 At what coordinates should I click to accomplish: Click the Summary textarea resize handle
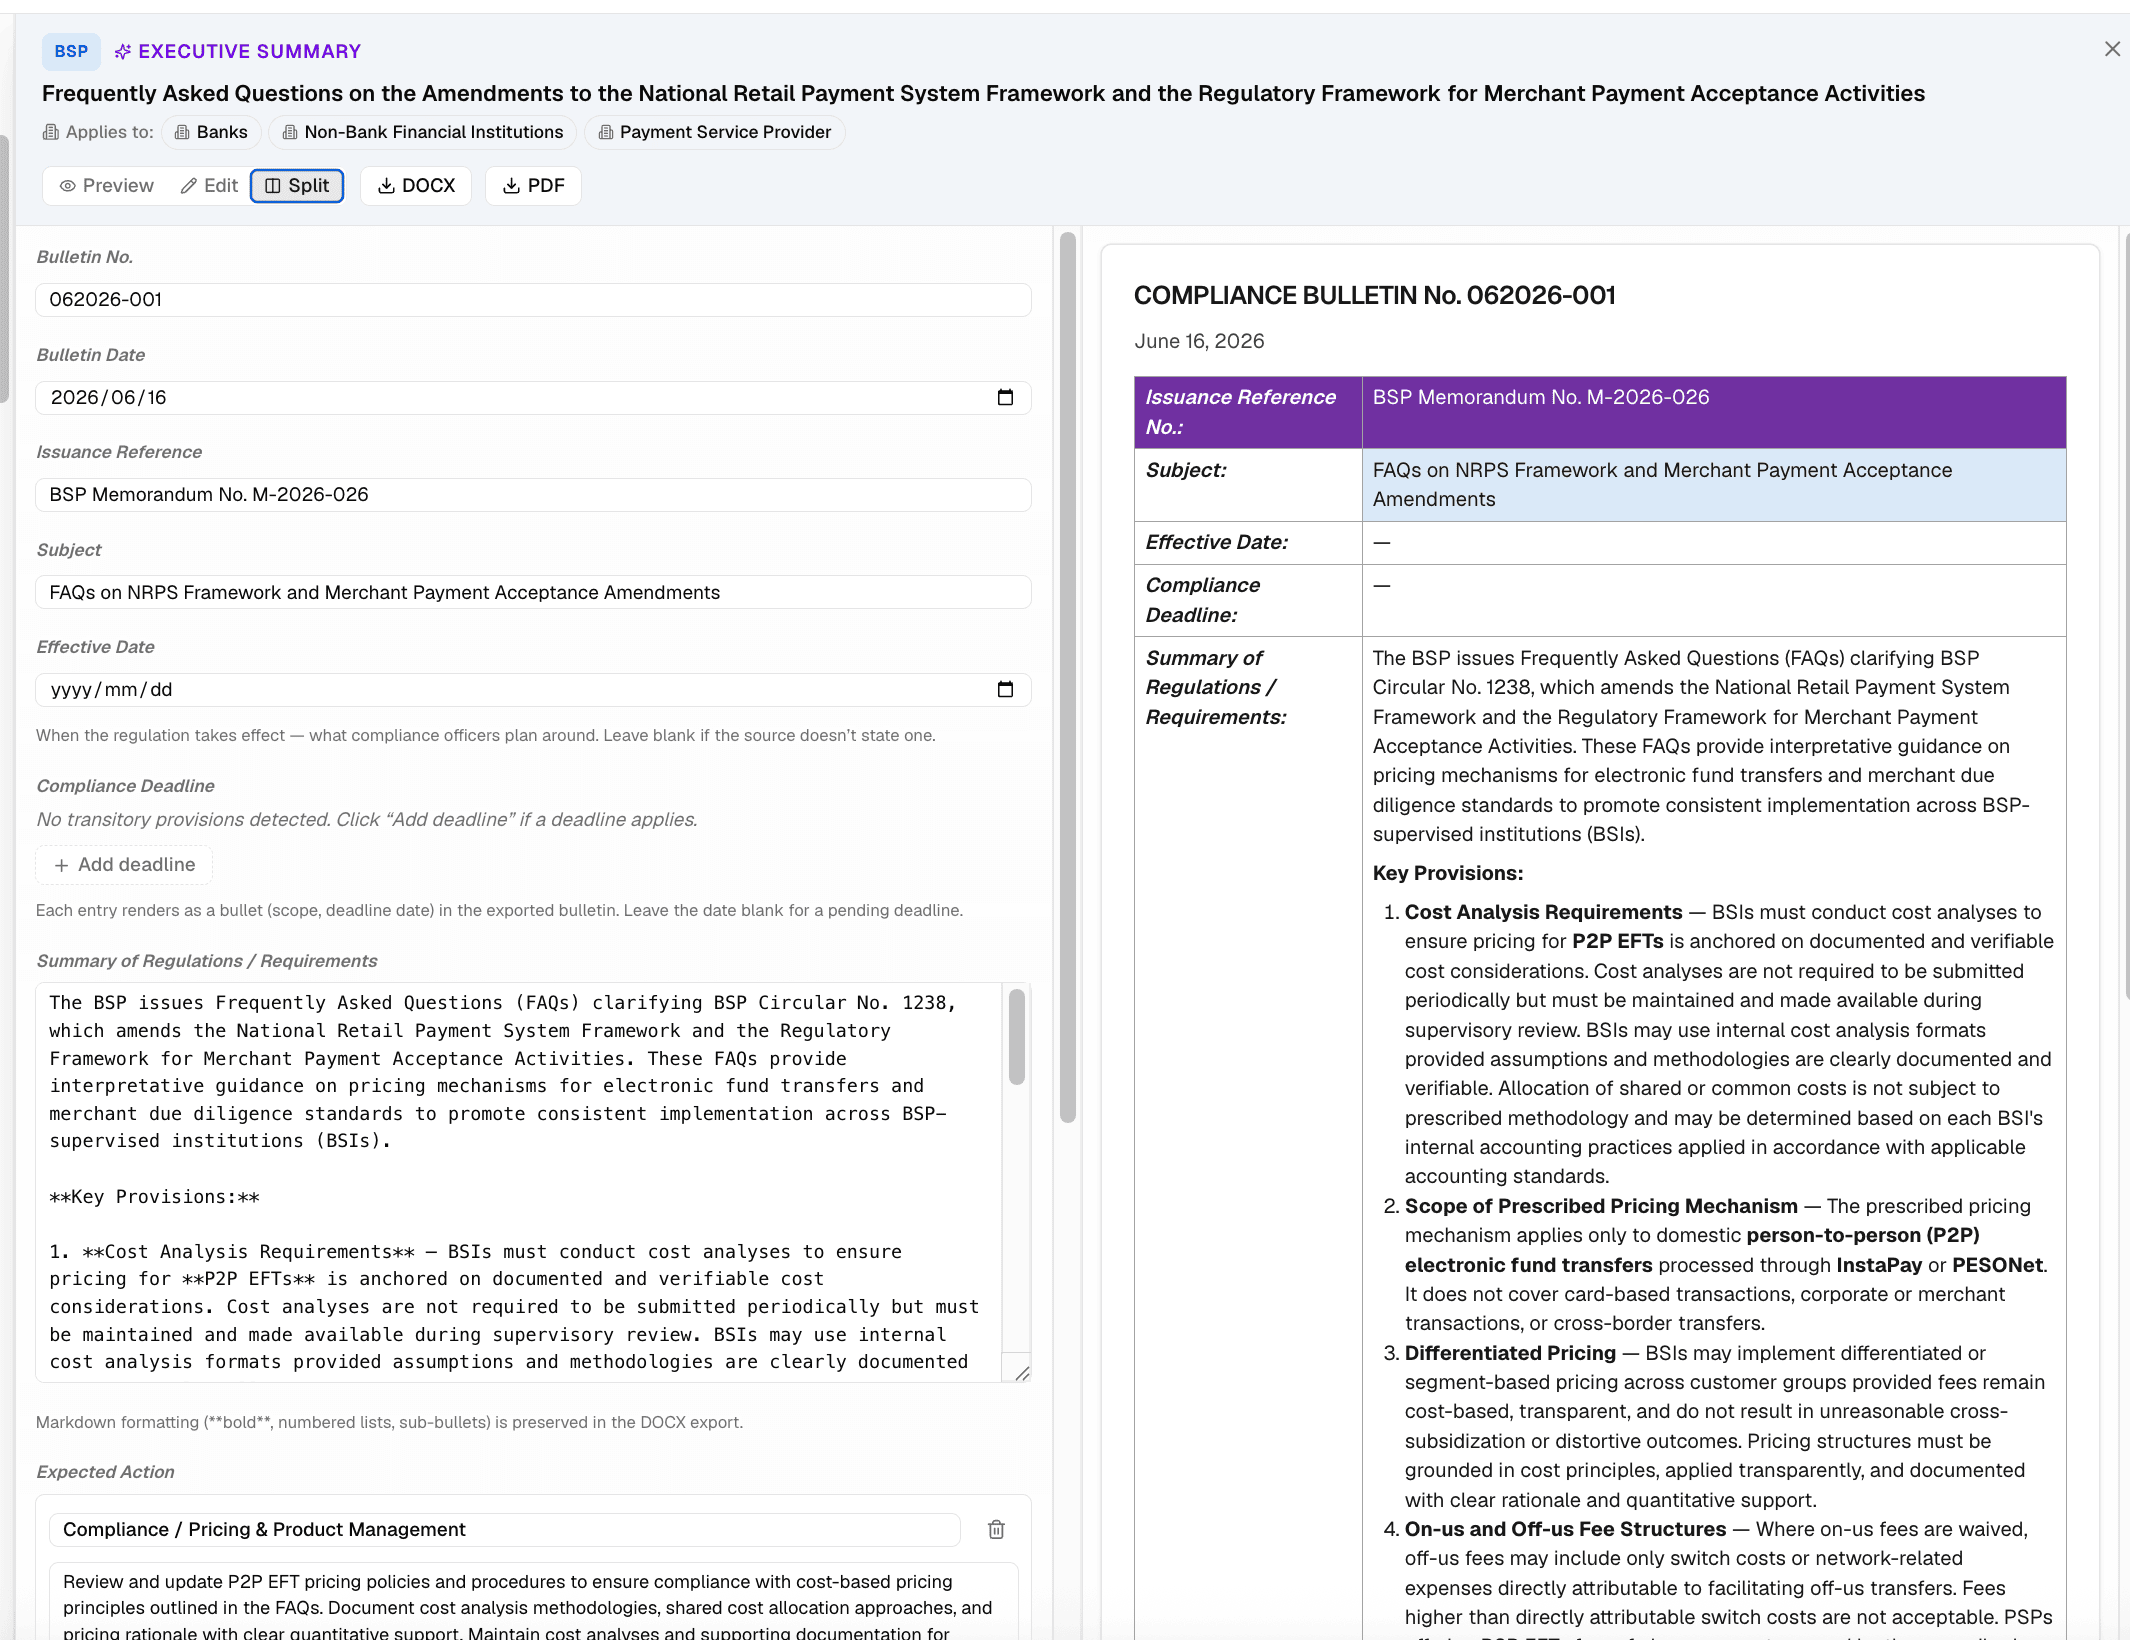(x=1021, y=1373)
